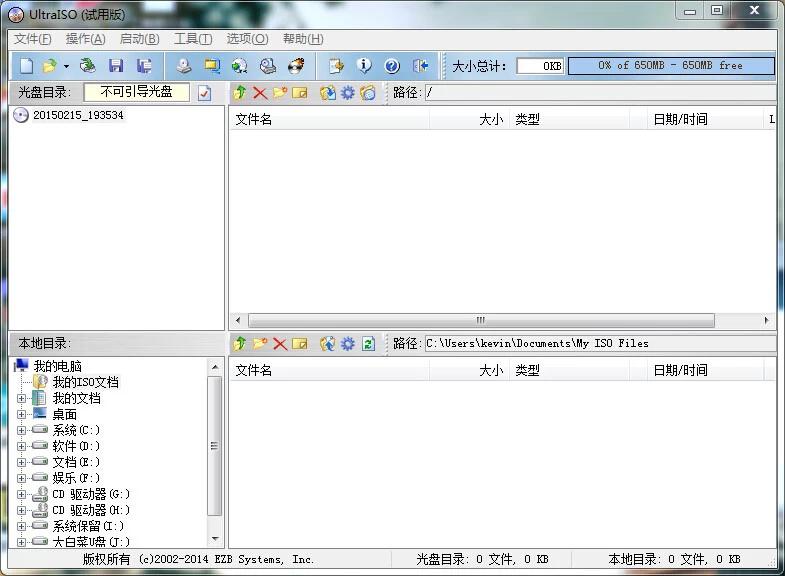Click the Up folder icon in disc pane

pos(240,93)
